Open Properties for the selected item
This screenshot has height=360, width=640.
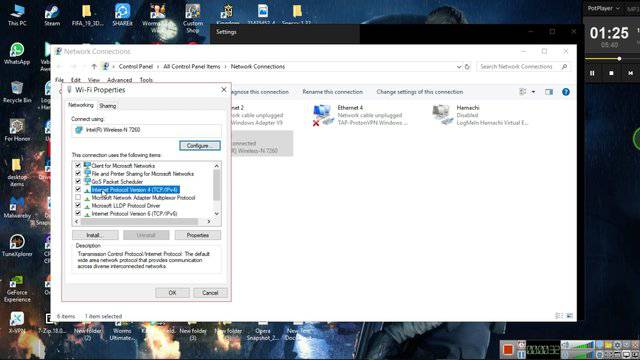[x=198, y=236]
